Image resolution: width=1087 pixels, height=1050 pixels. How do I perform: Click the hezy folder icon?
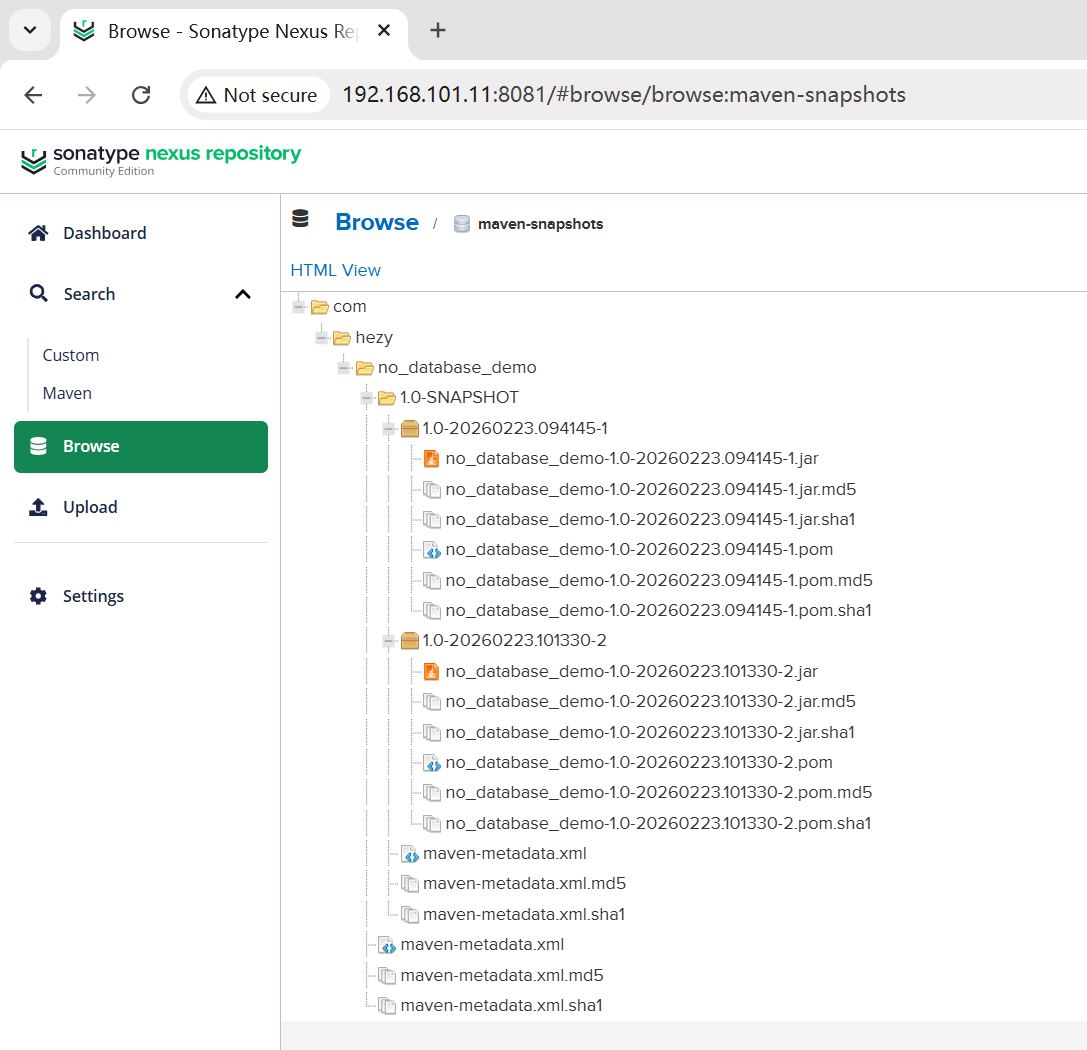(342, 338)
